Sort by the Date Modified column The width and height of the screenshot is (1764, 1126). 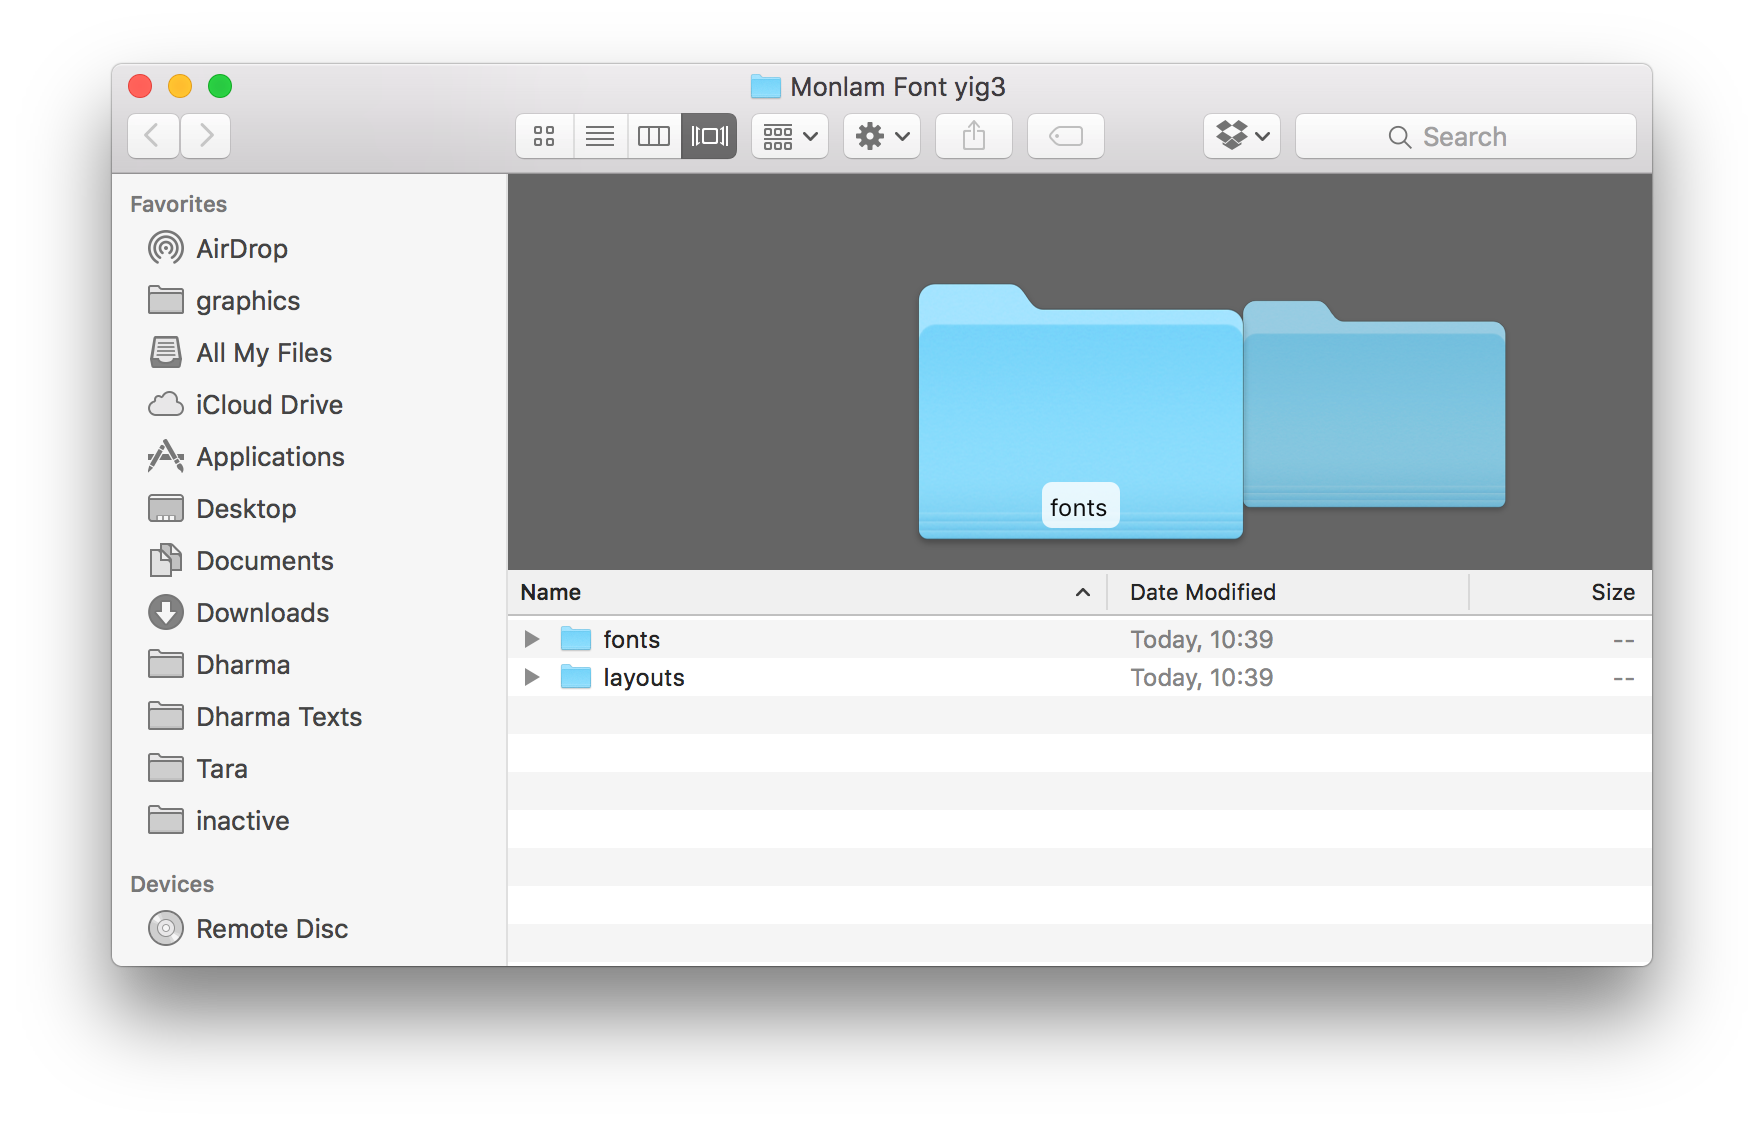[1288, 592]
